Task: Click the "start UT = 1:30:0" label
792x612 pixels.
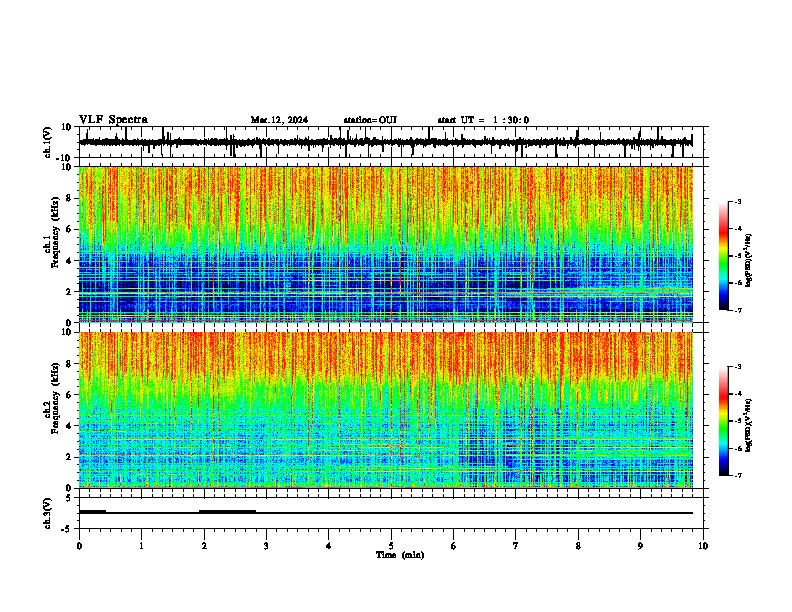Action: click(483, 120)
